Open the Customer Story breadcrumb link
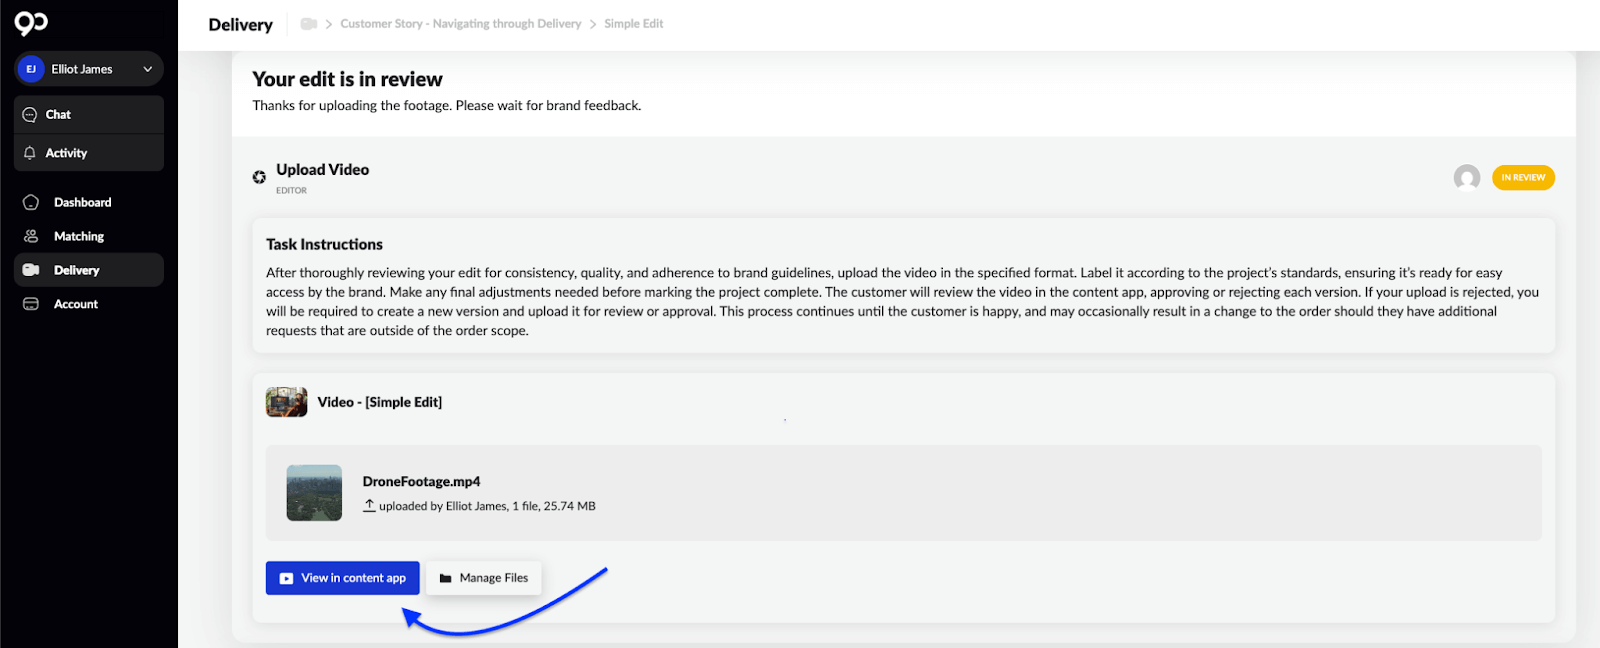Viewport: 1600px width, 648px height. pyautogui.click(x=460, y=24)
